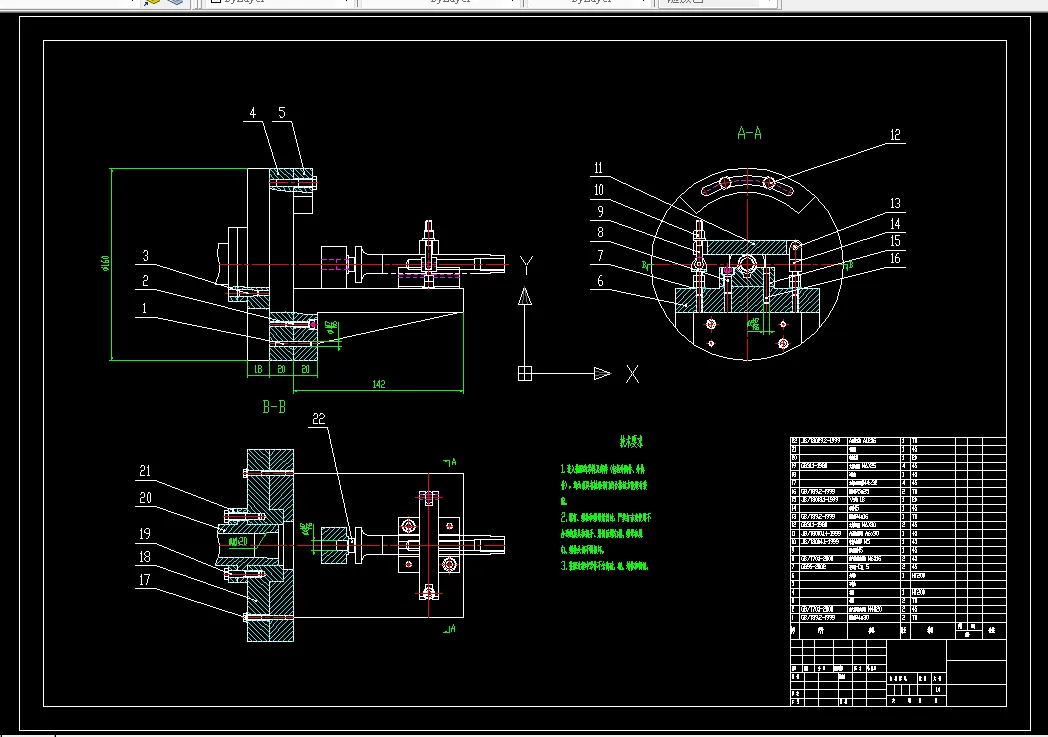Click the X axis label of UCS icon

coord(632,374)
